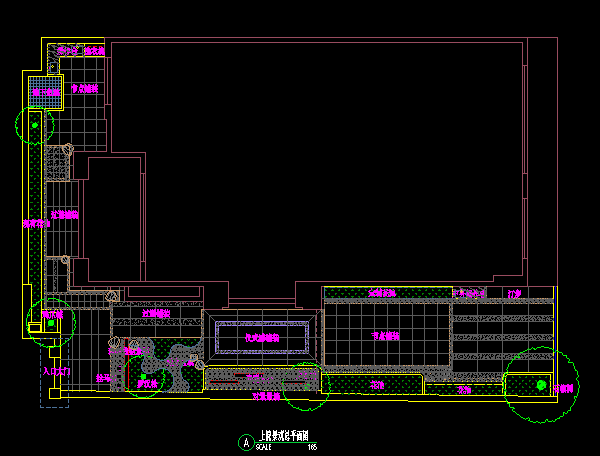Click the 入口大门 entrance gate label
Viewport: 600px width, 456px height.
[56, 371]
